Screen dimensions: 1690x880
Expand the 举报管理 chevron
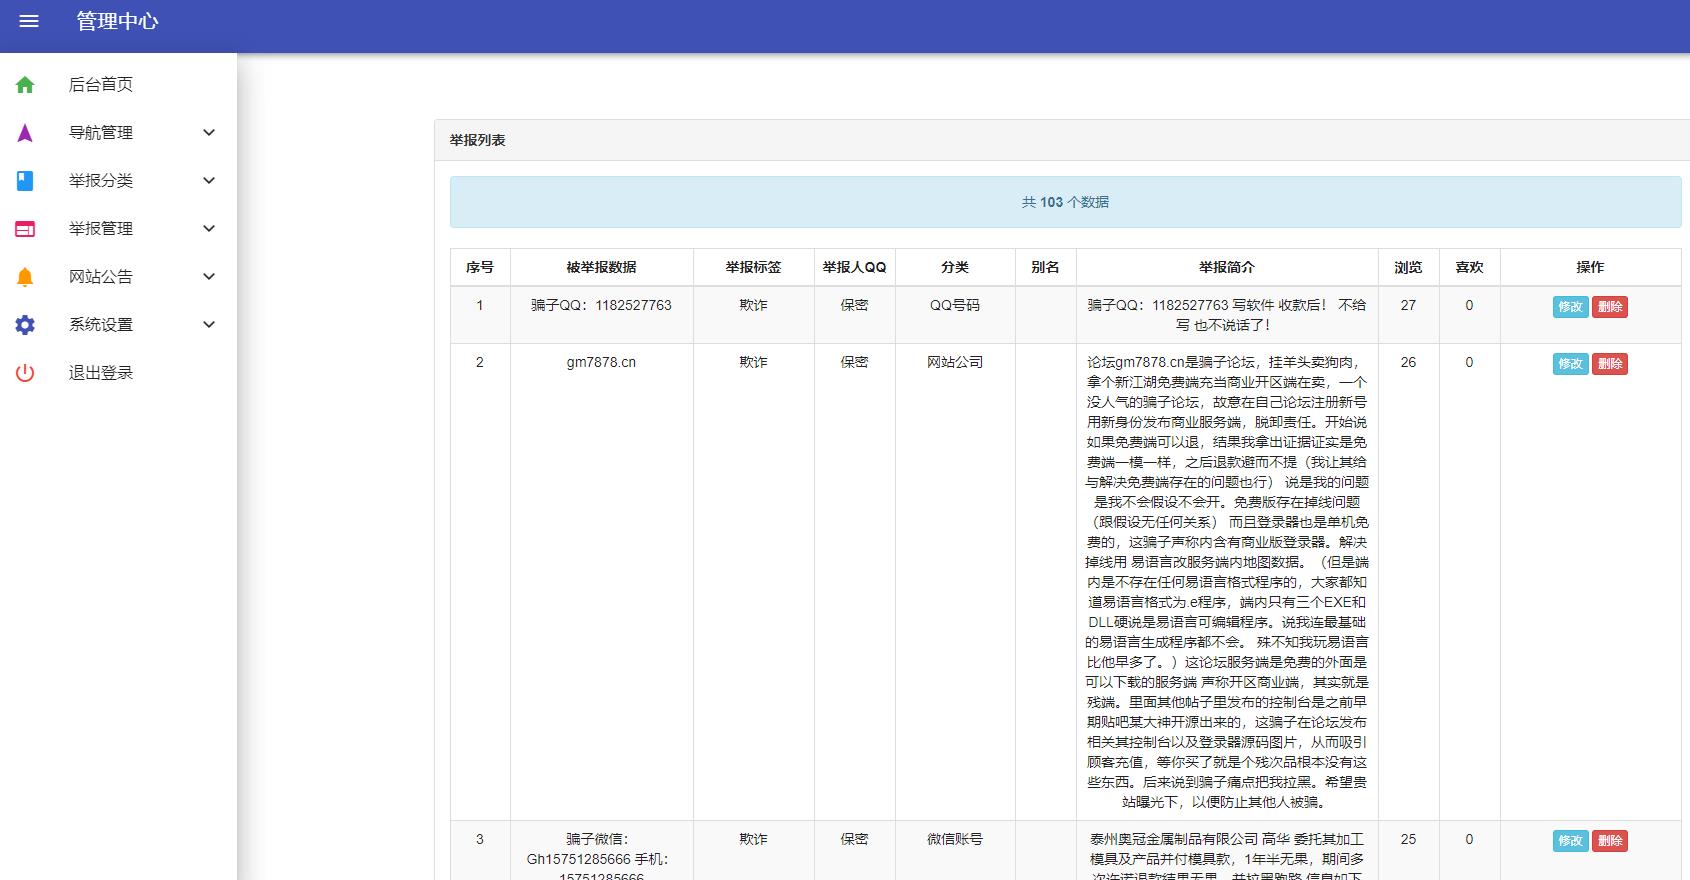coord(209,229)
